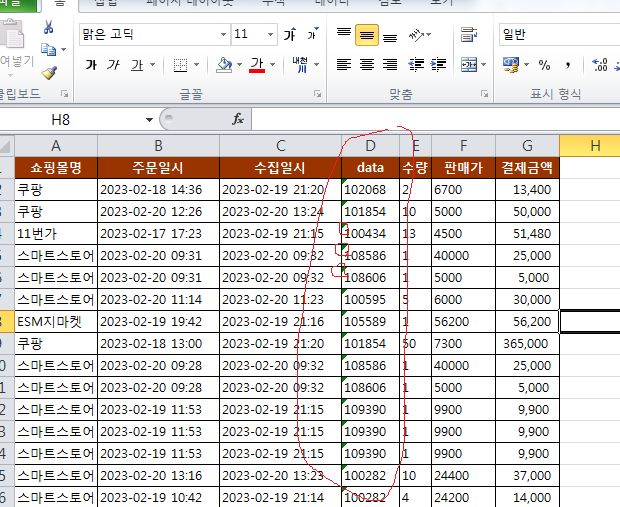Select column A header
Viewport: 620px width, 507px height.
point(56,146)
